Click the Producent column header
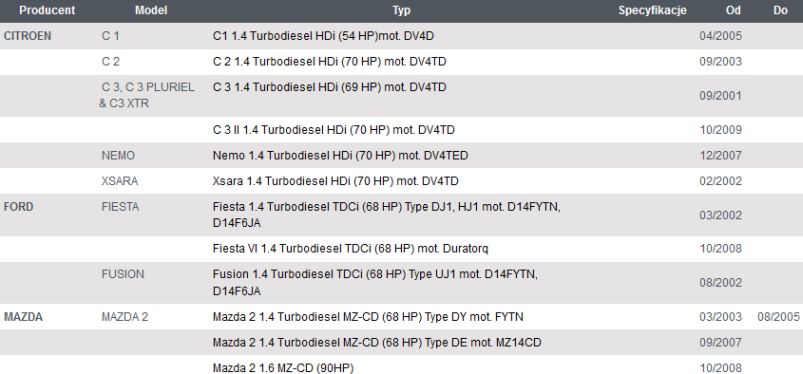The width and height of the screenshot is (803, 374). [47, 10]
